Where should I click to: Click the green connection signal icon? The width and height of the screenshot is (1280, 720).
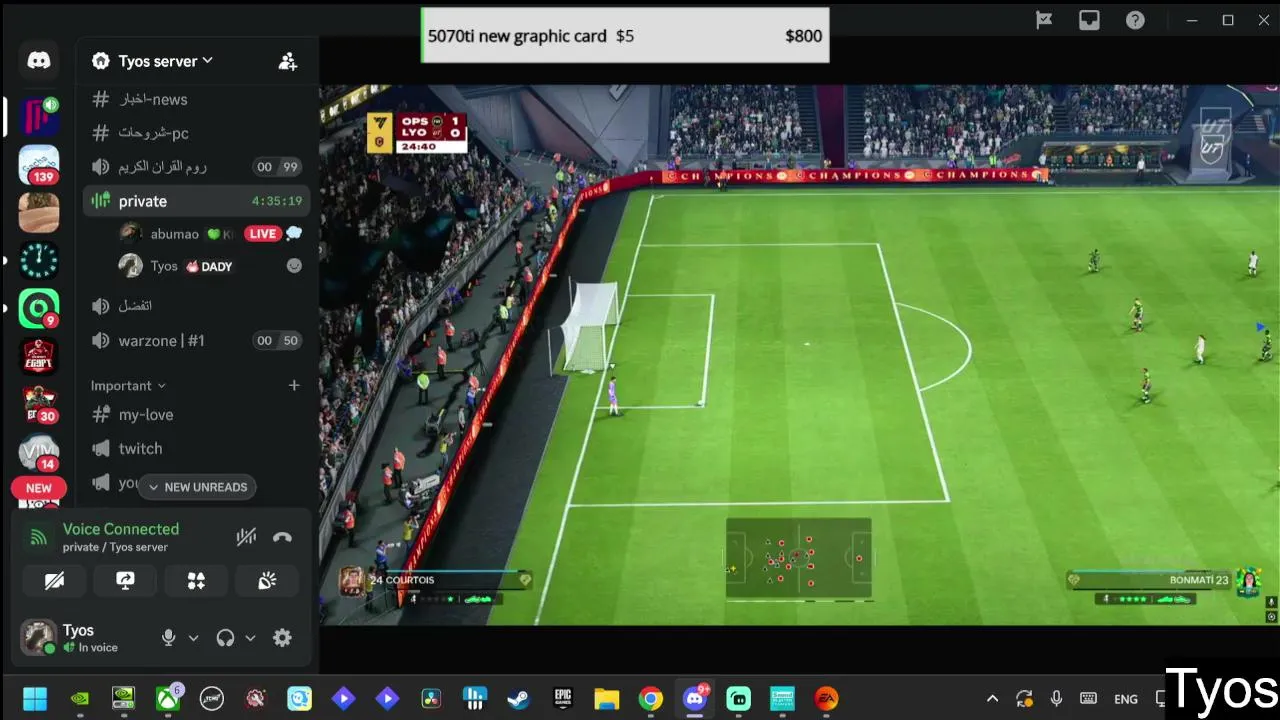[x=39, y=537]
